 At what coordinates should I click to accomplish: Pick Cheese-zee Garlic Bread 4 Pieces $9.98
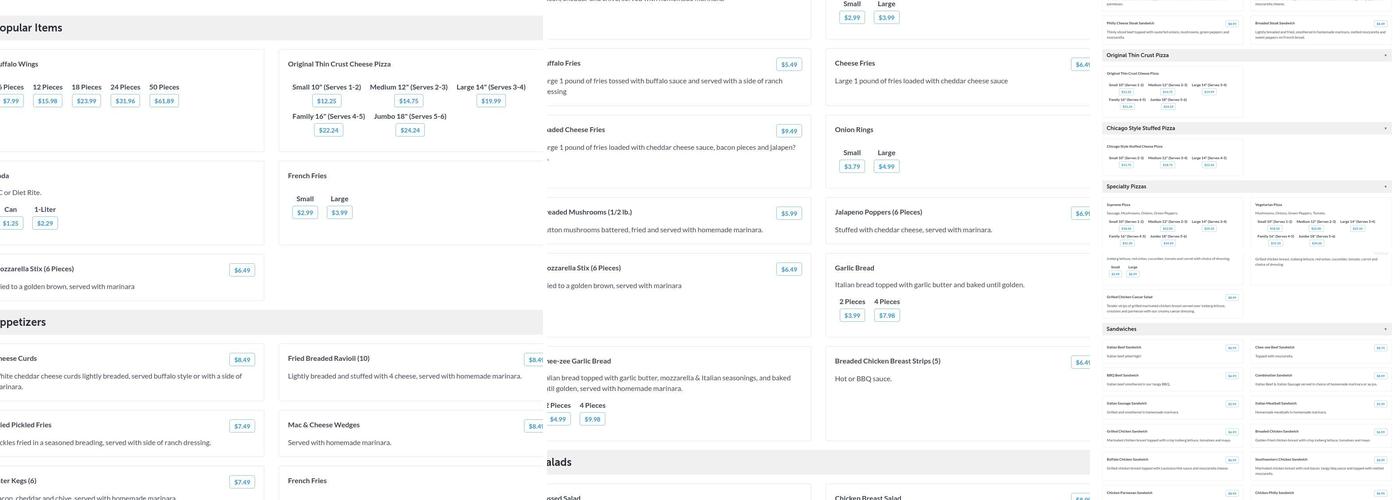pos(592,419)
